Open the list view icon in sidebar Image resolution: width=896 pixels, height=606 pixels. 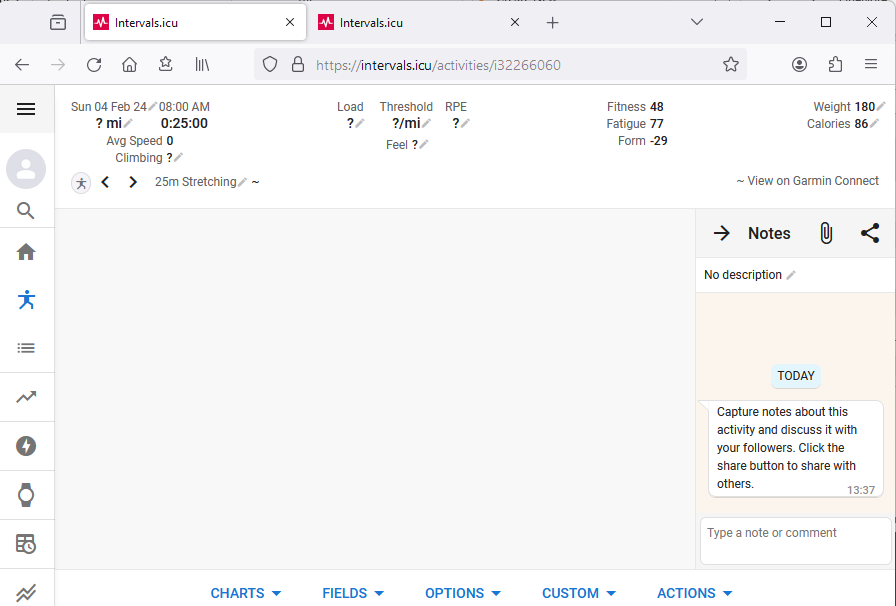coord(26,348)
